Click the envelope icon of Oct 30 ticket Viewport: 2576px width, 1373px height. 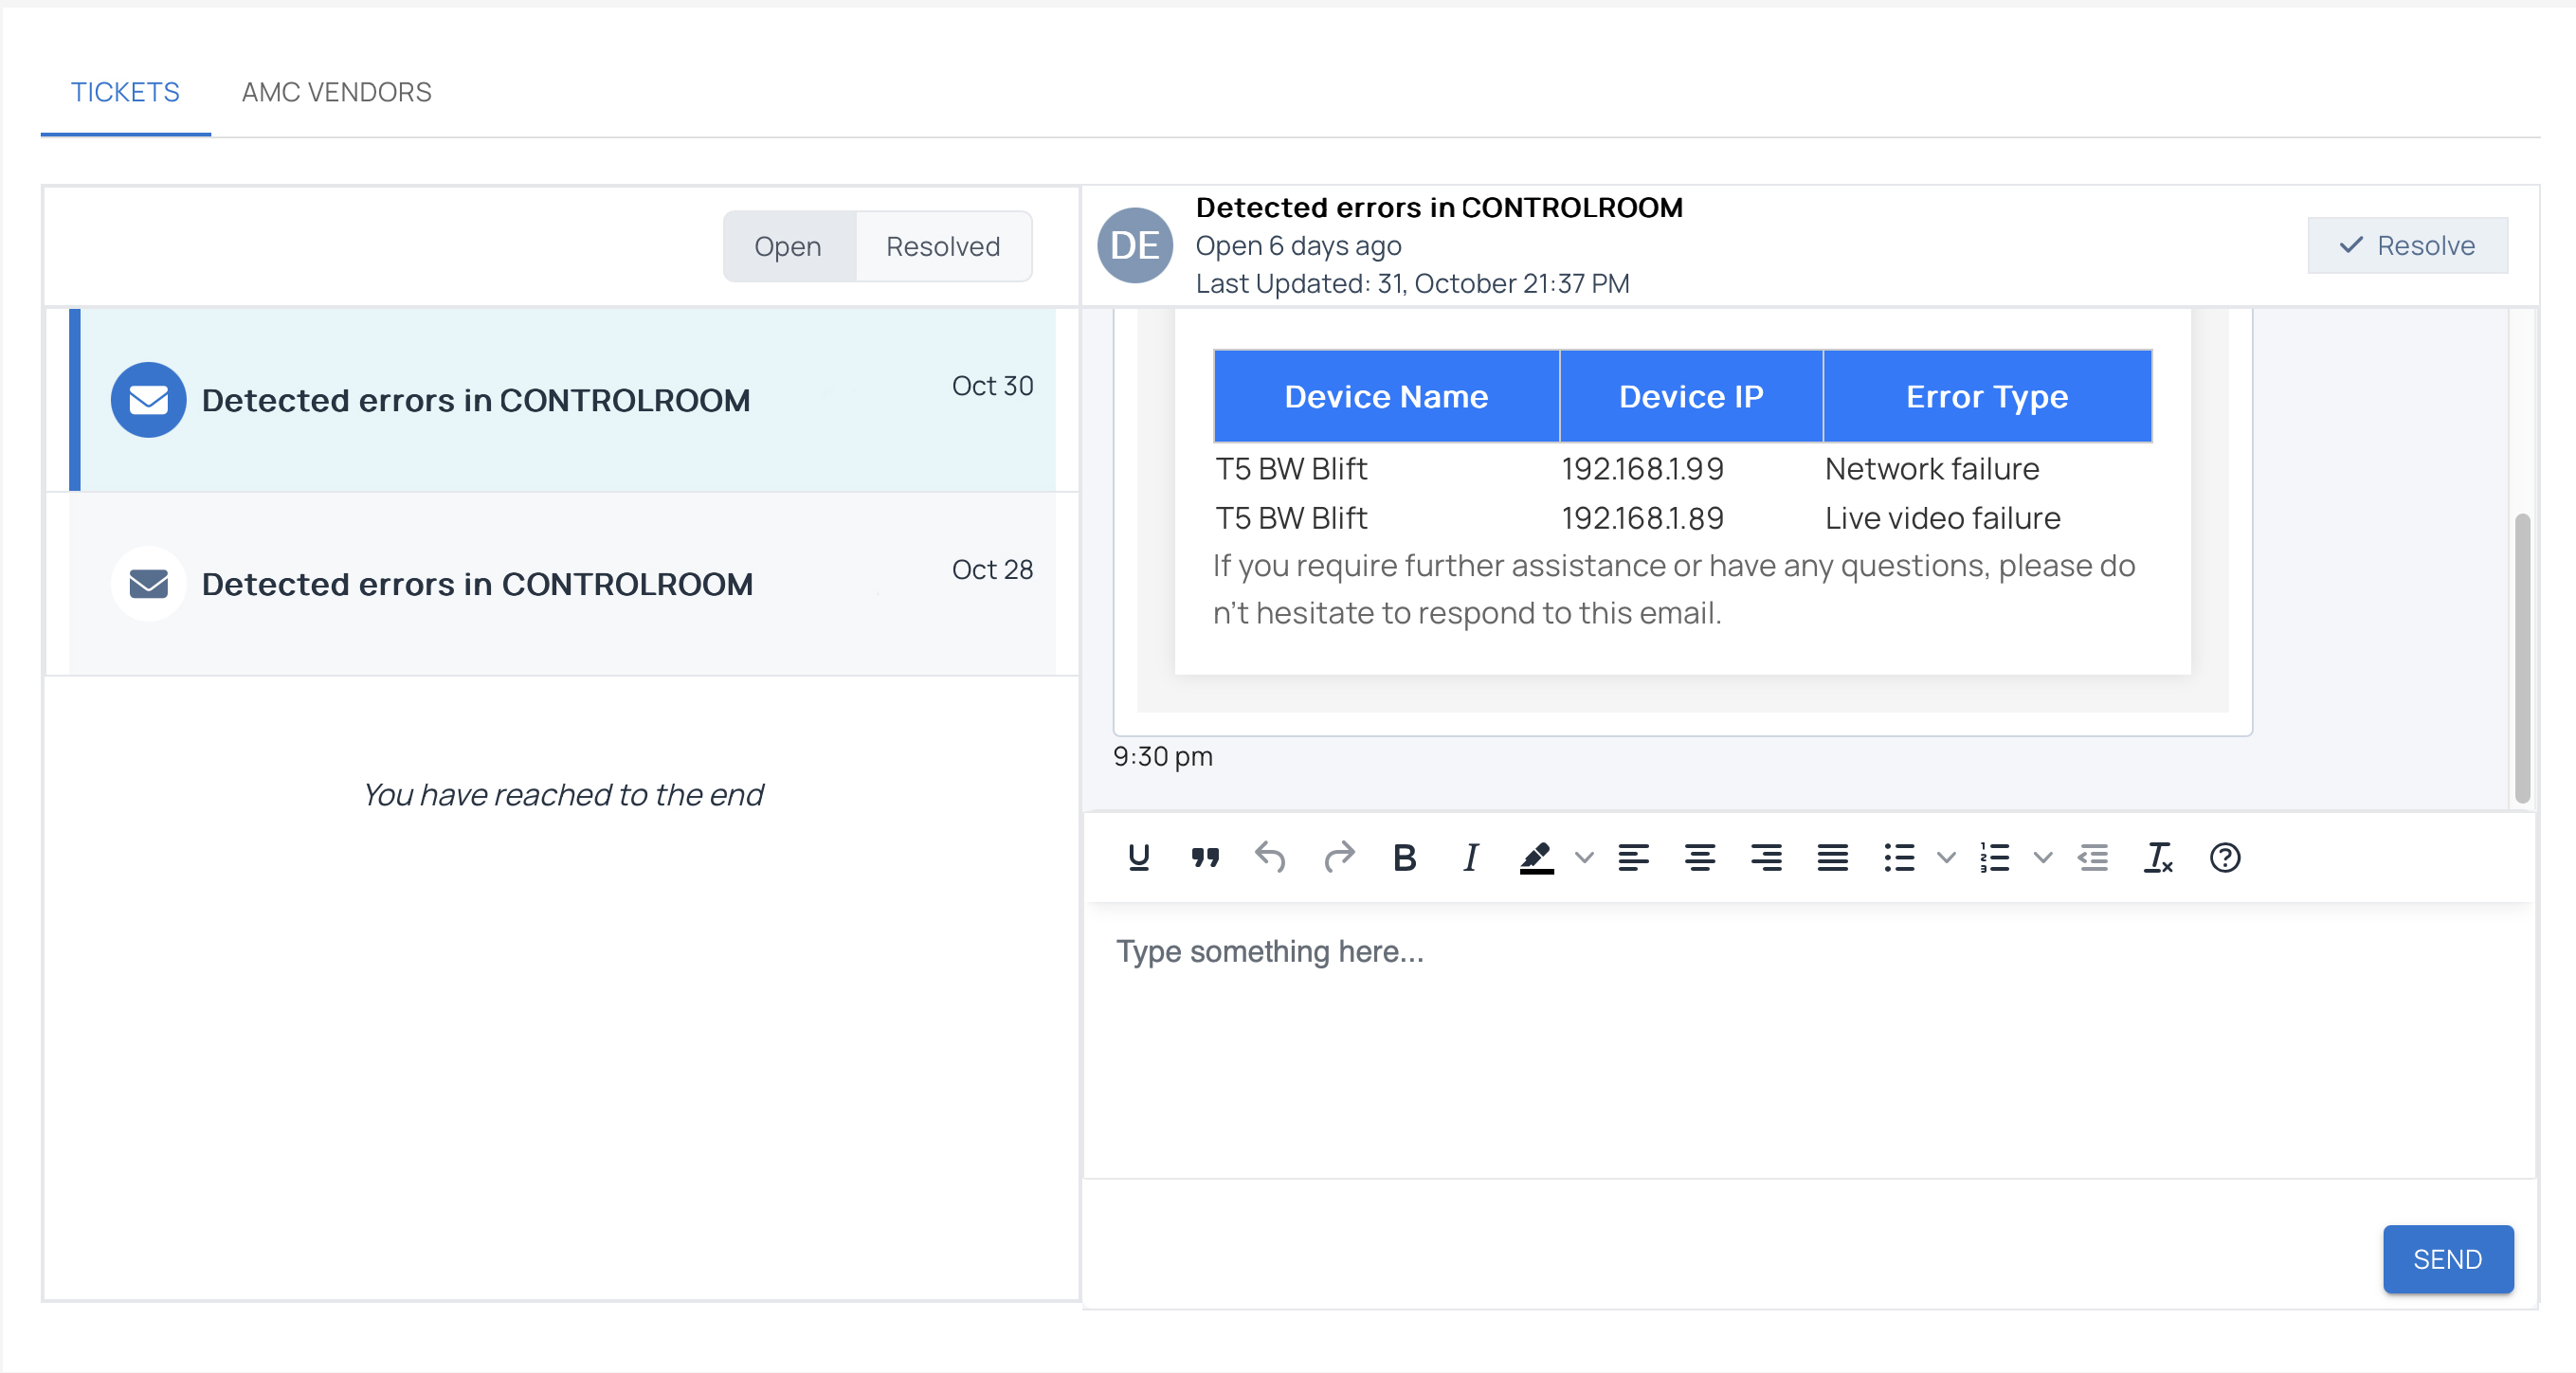coord(148,400)
